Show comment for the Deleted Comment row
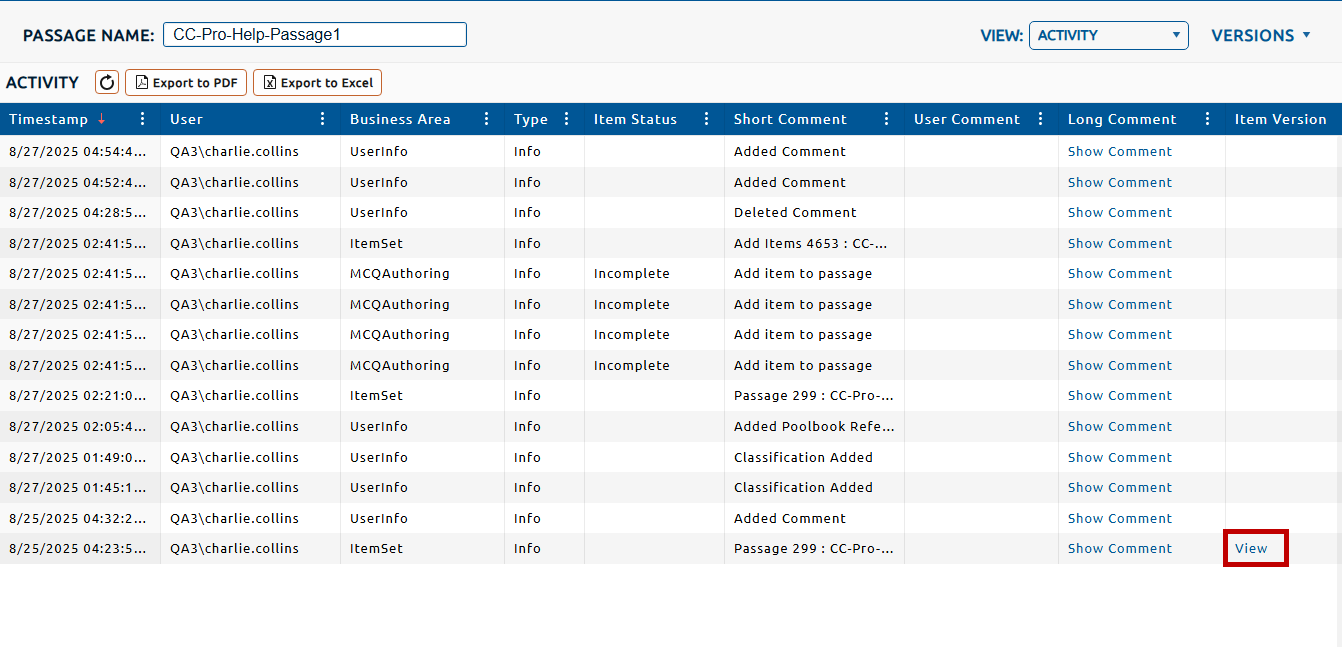This screenshot has height=647, width=1342. pyautogui.click(x=1119, y=212)
